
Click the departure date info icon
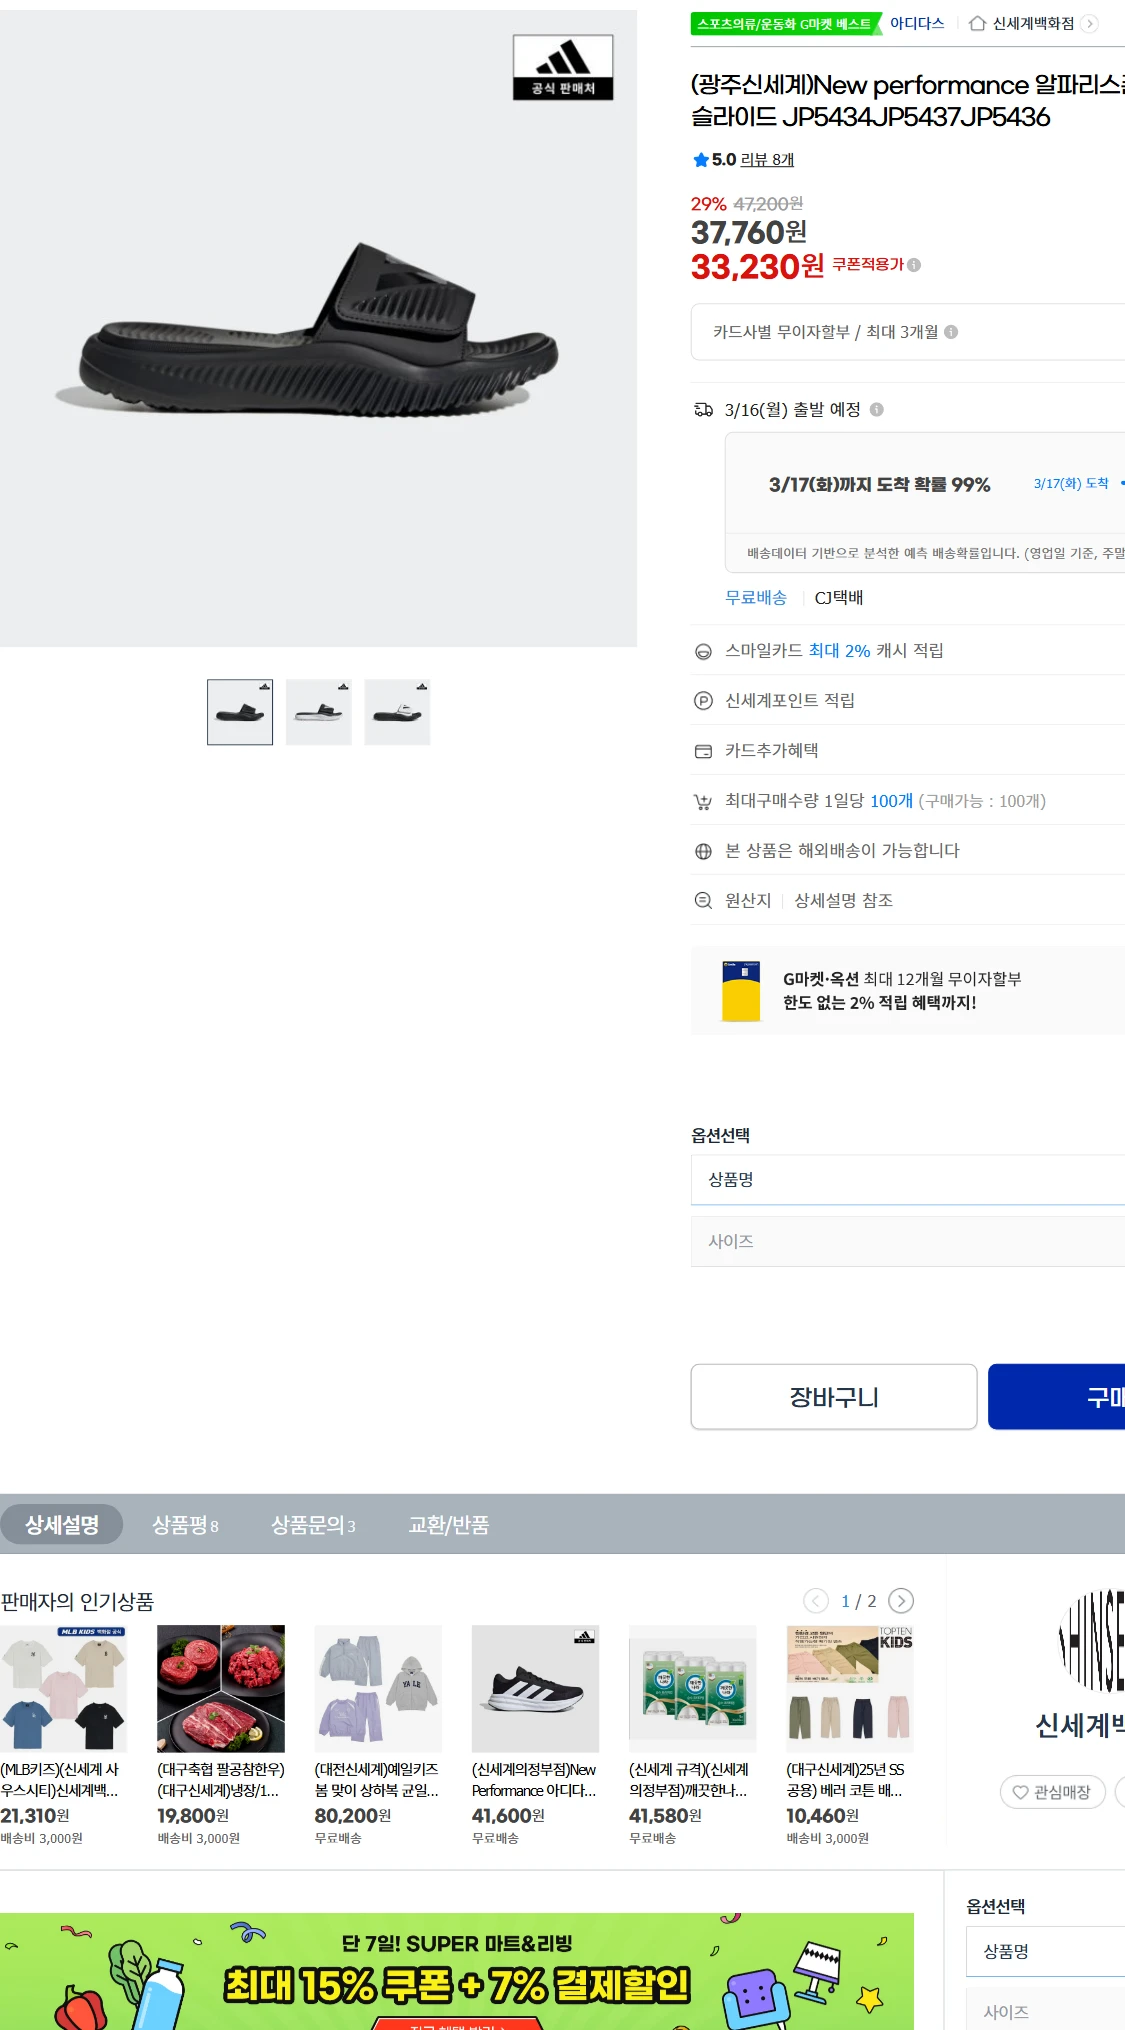(x=876, y=409)
